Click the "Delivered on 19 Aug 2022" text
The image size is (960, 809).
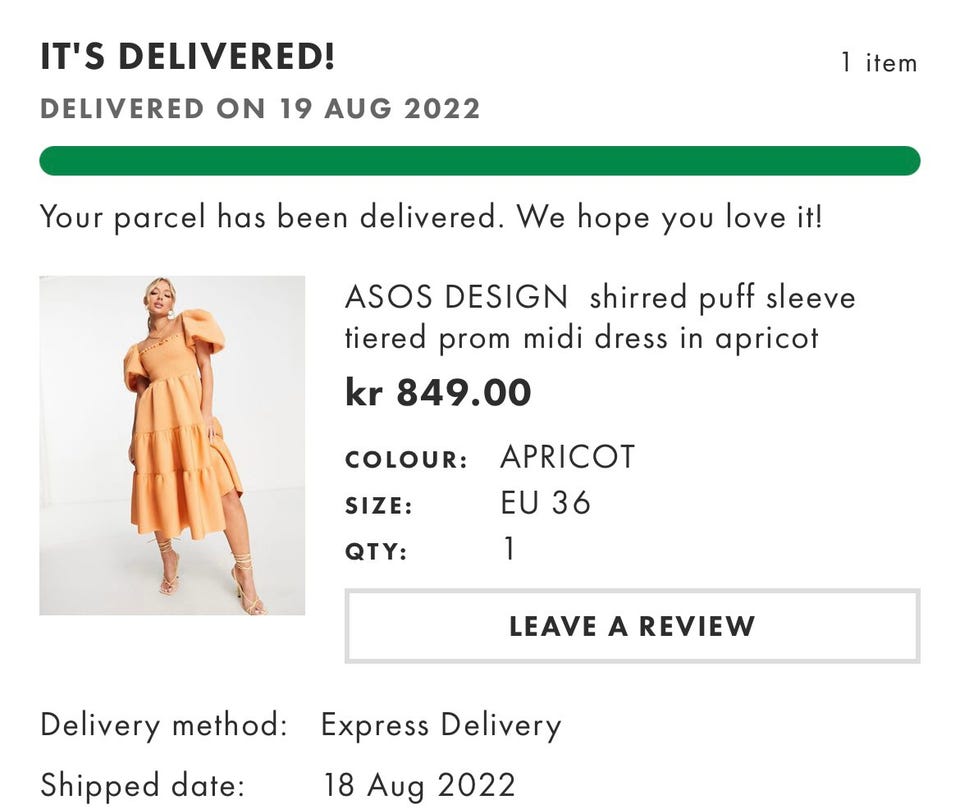click(x=260, y=108)
